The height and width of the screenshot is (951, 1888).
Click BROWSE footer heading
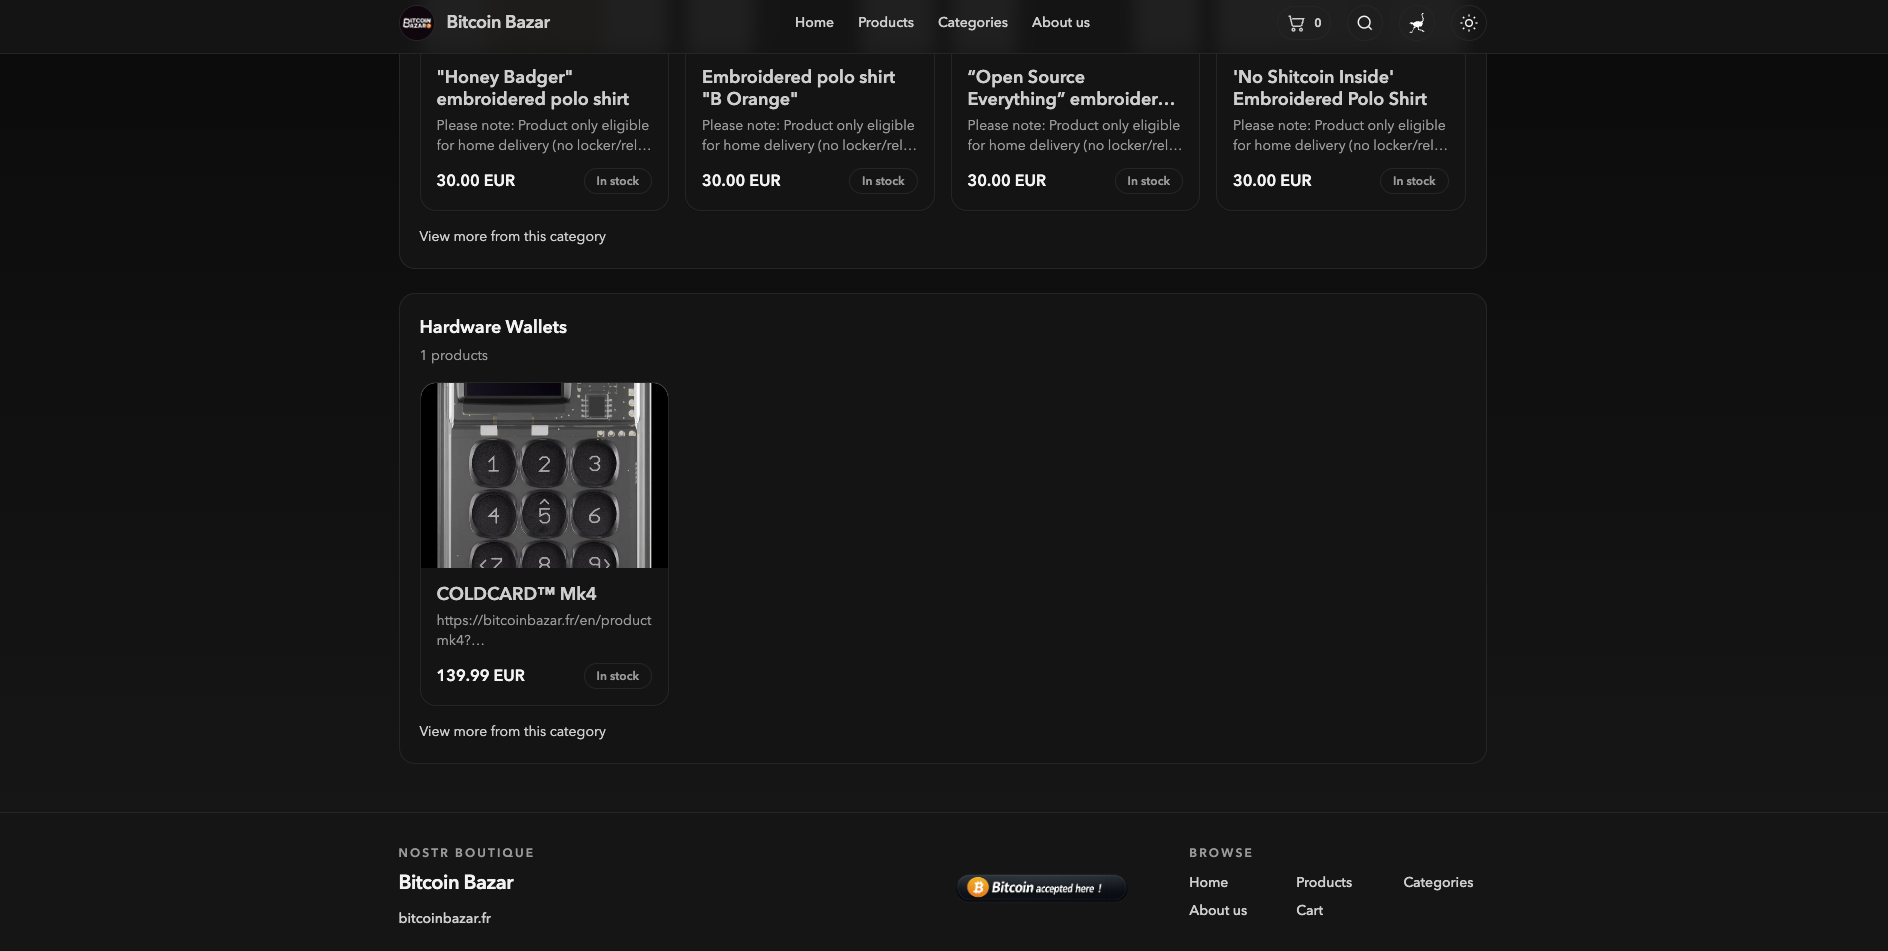pyautogui.click(x=1221, y=853)
